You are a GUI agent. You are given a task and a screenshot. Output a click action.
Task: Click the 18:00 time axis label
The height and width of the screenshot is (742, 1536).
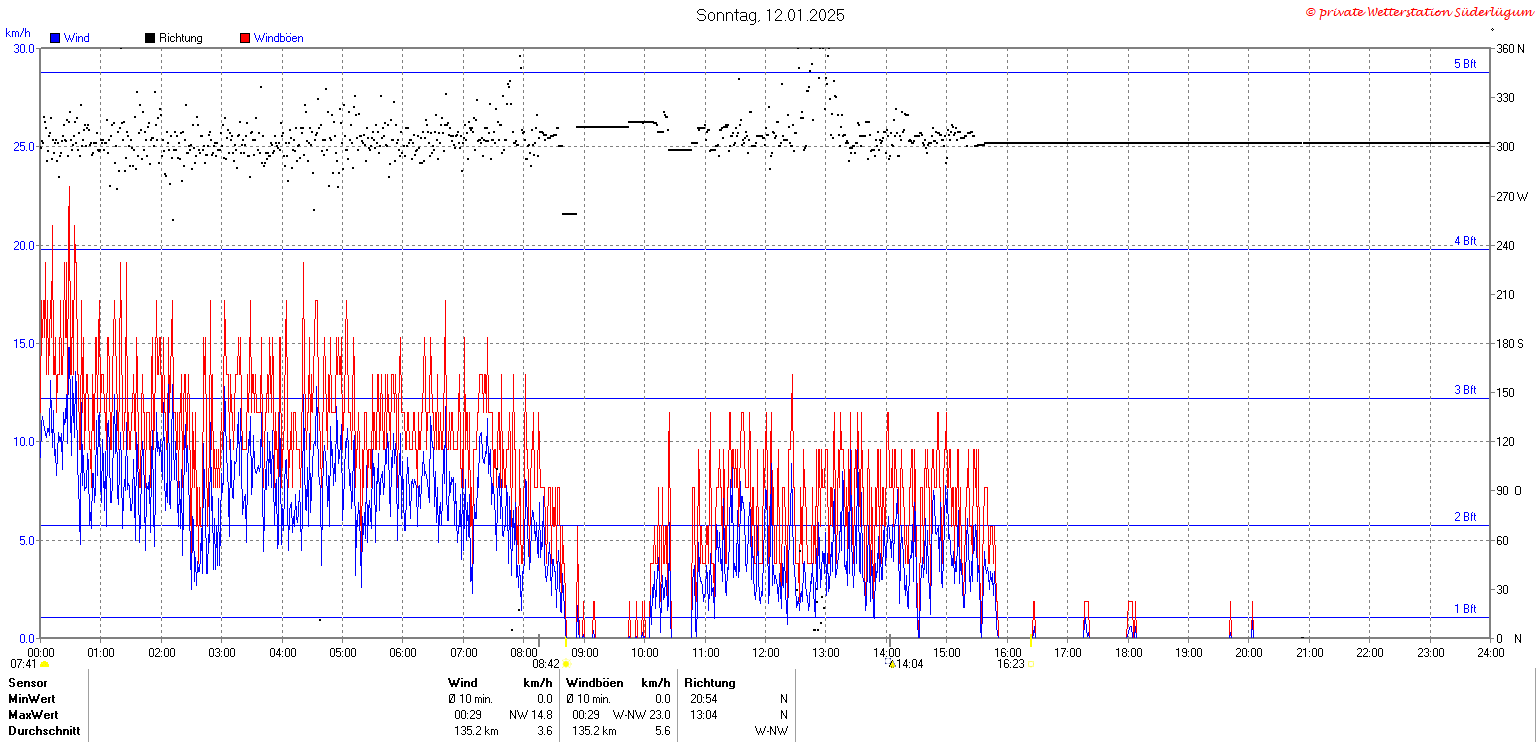click(1129, 652)
